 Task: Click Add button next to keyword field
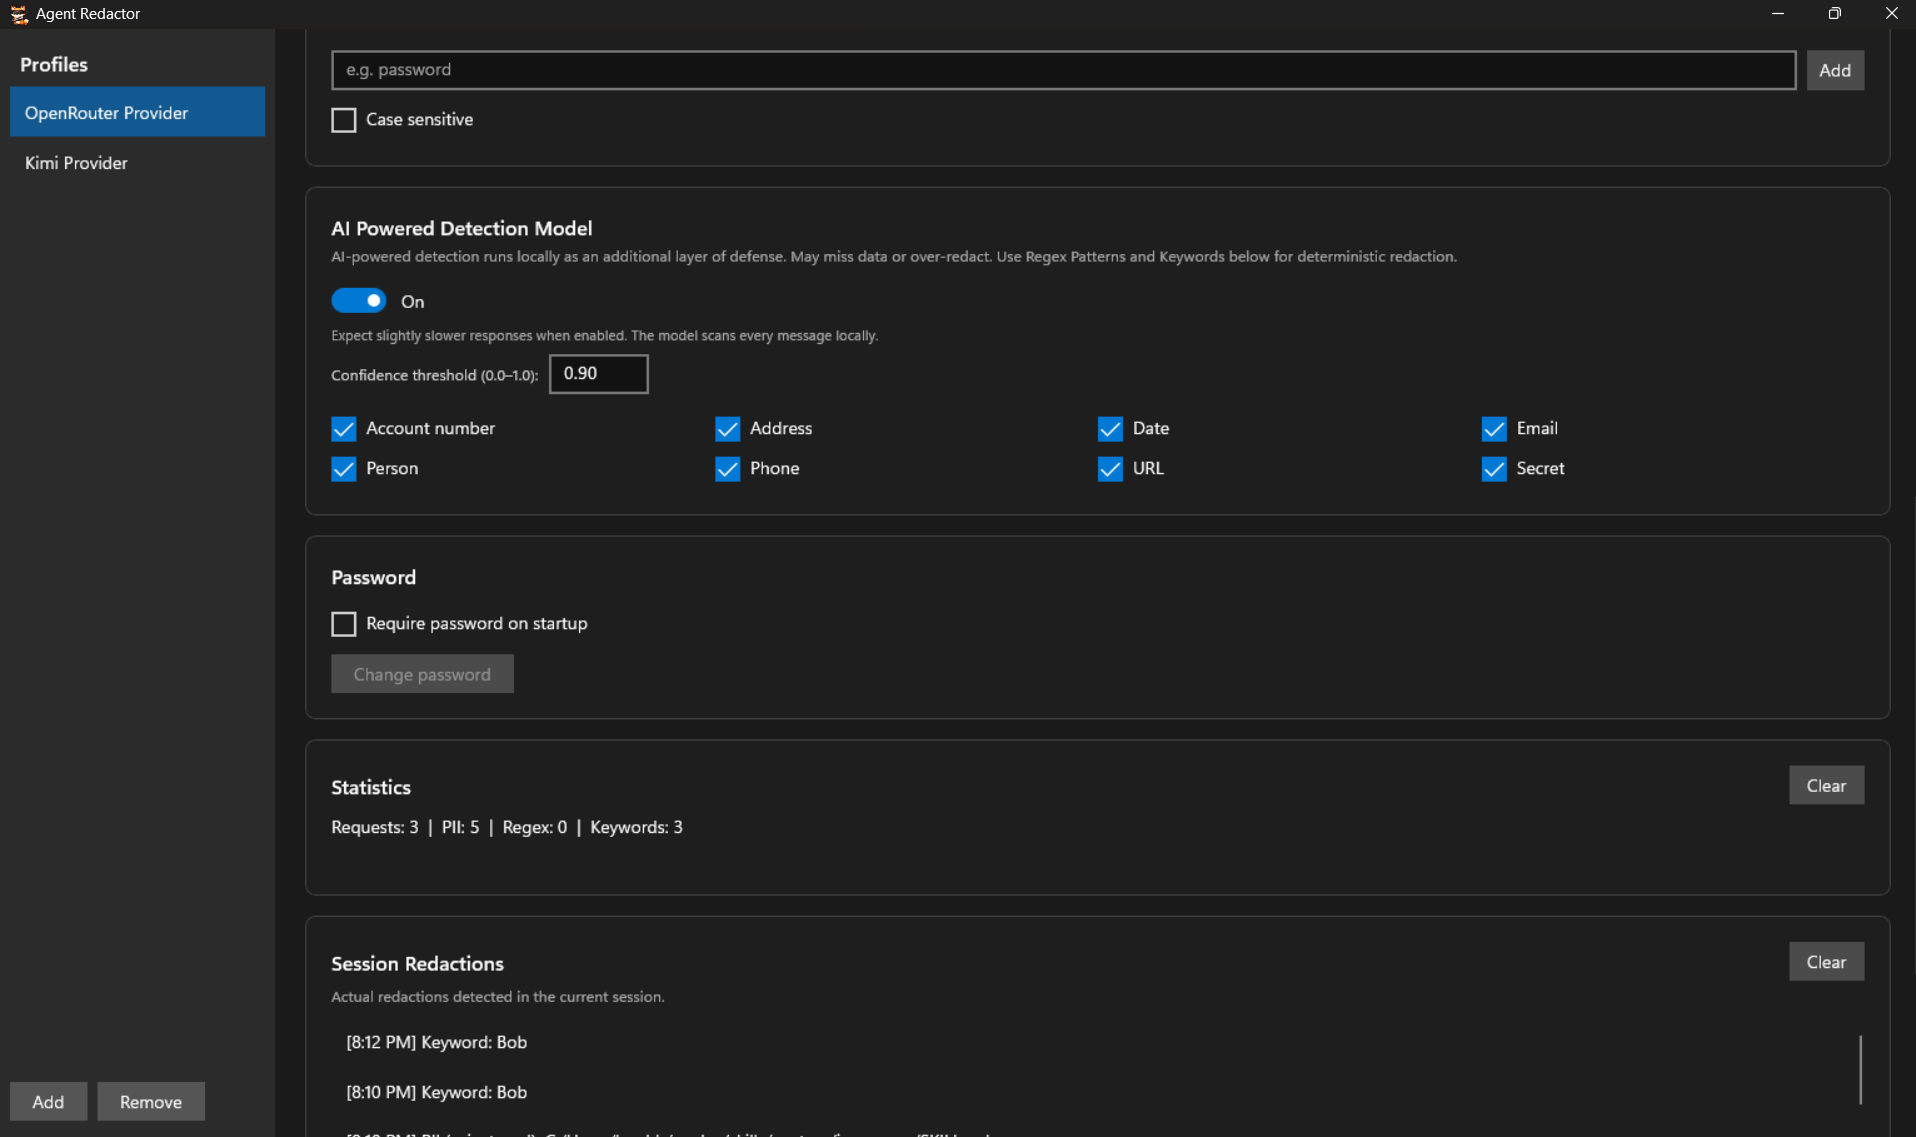point(1834,70)
